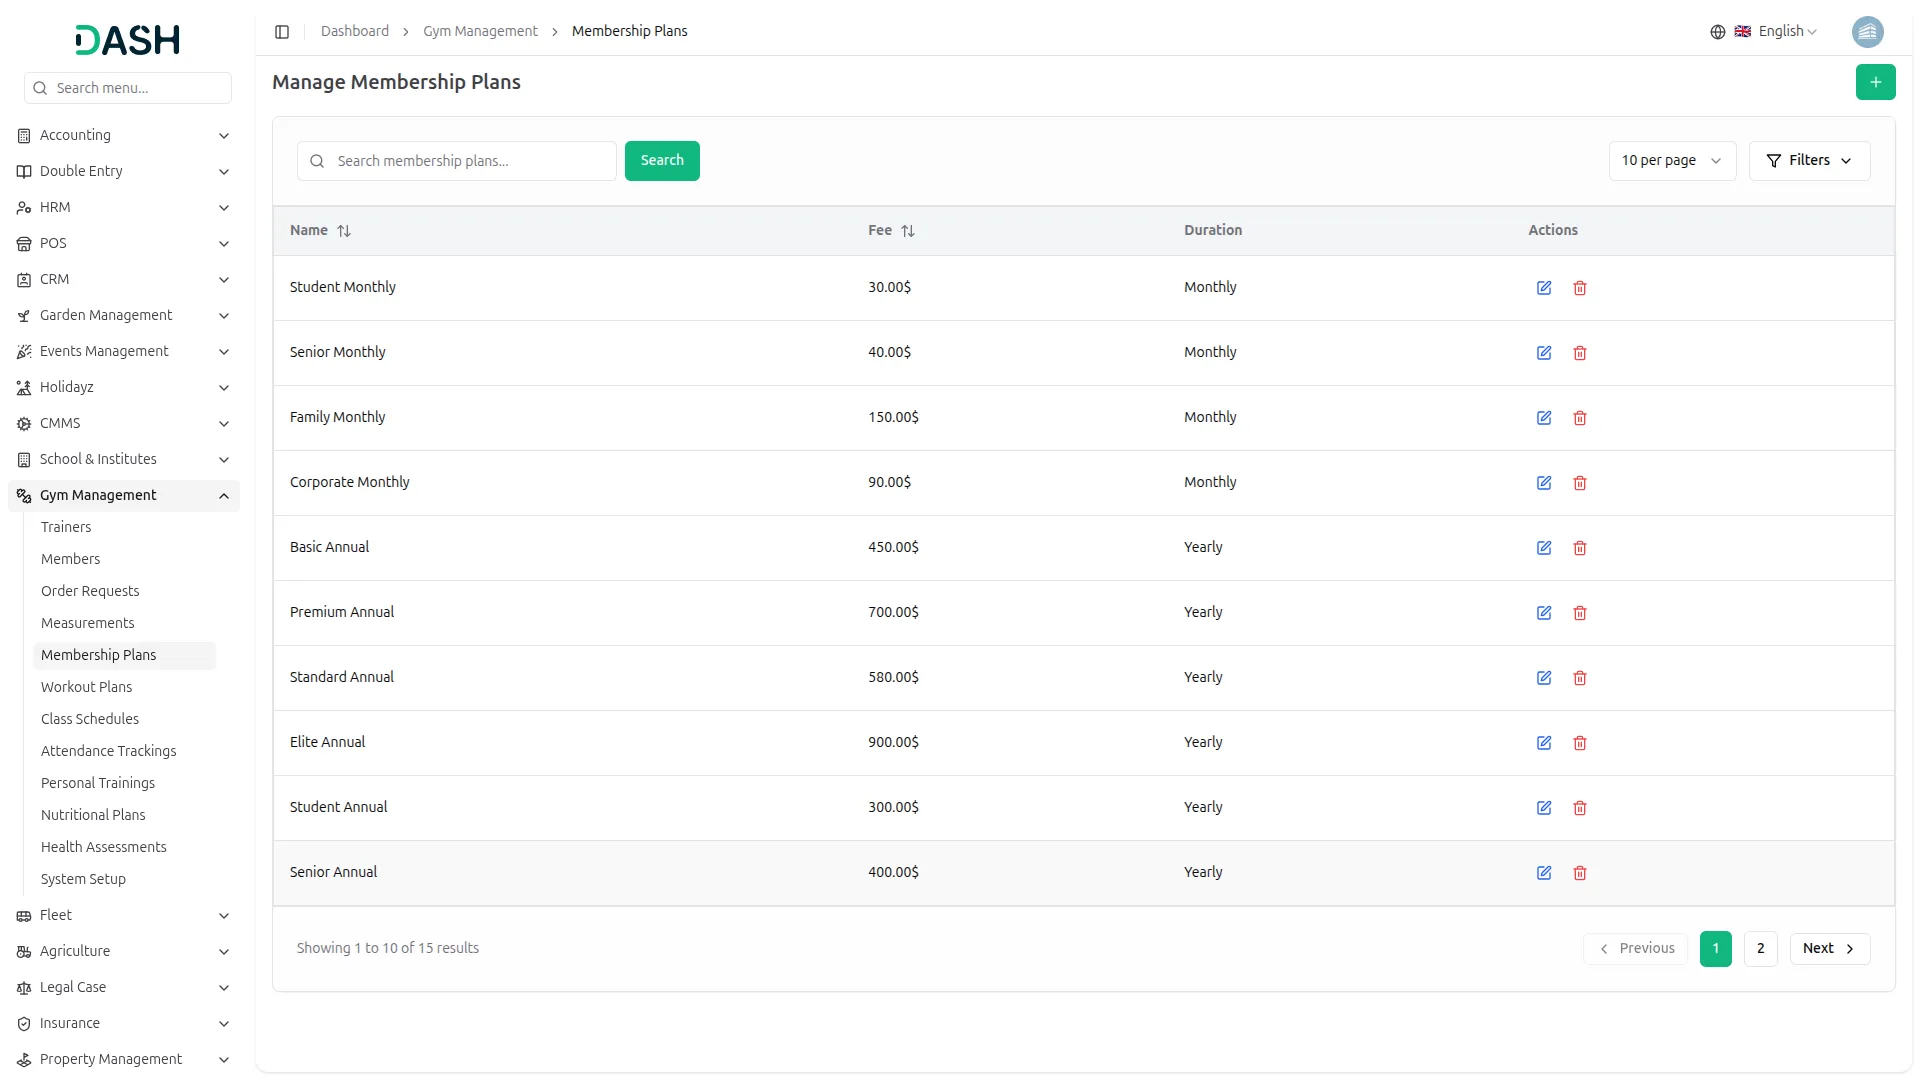
Task: Open the DASH logo home
Action: coord(127,40)
